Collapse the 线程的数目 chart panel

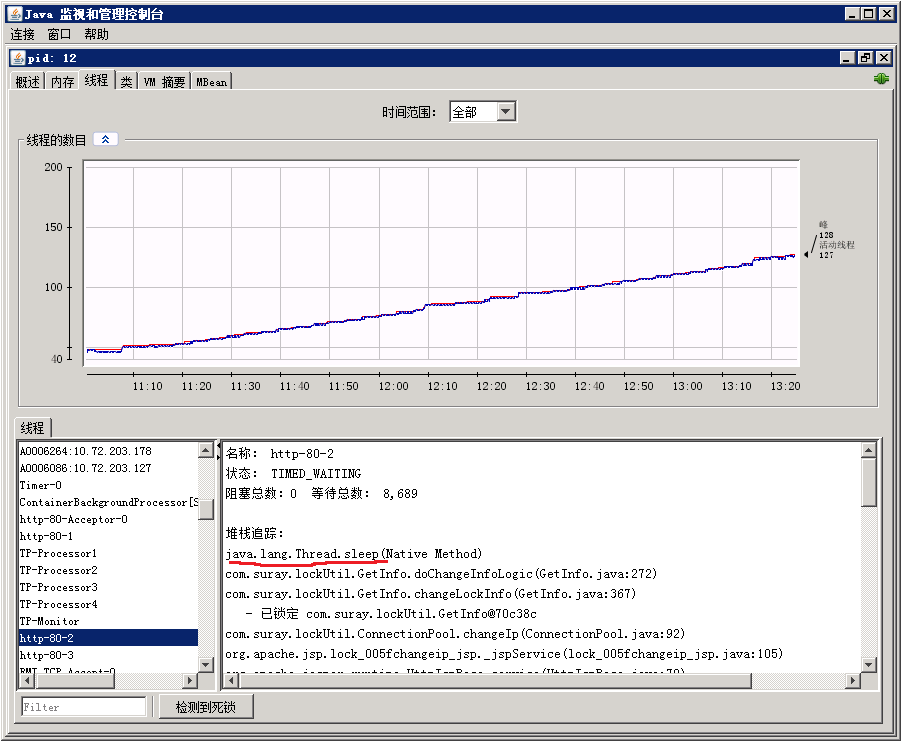click(105, 140)
